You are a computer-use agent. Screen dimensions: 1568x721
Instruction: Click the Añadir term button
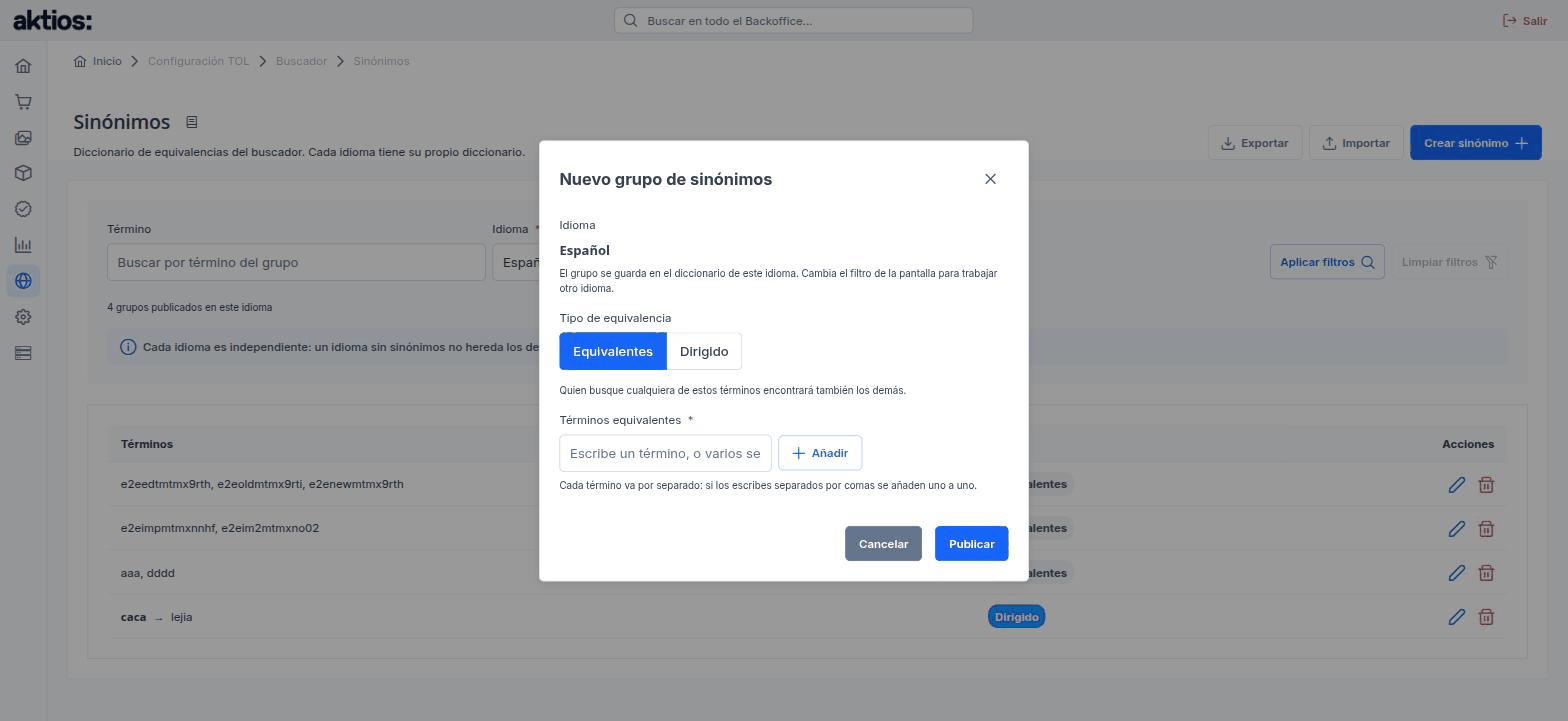coord(820,453)
